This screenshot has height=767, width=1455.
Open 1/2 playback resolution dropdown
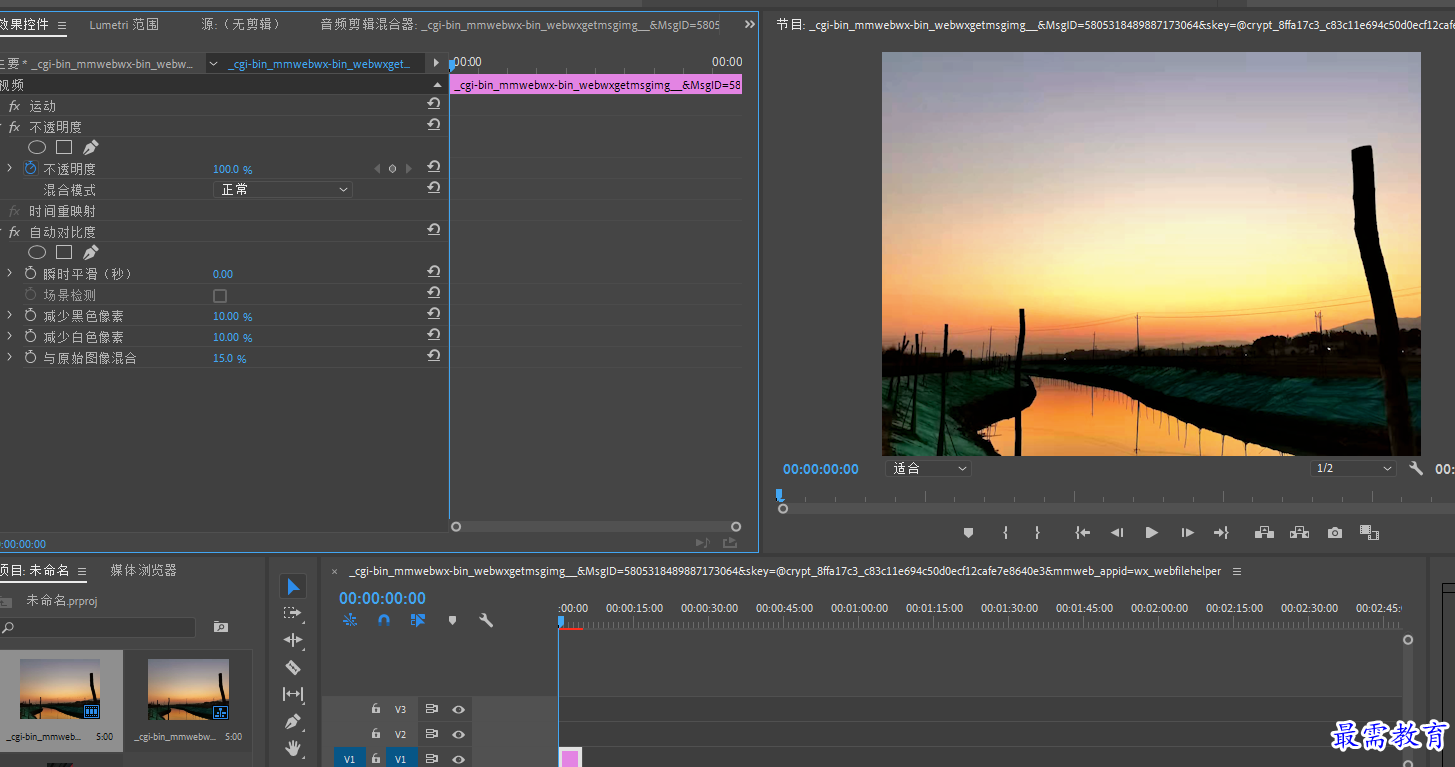1353,468
